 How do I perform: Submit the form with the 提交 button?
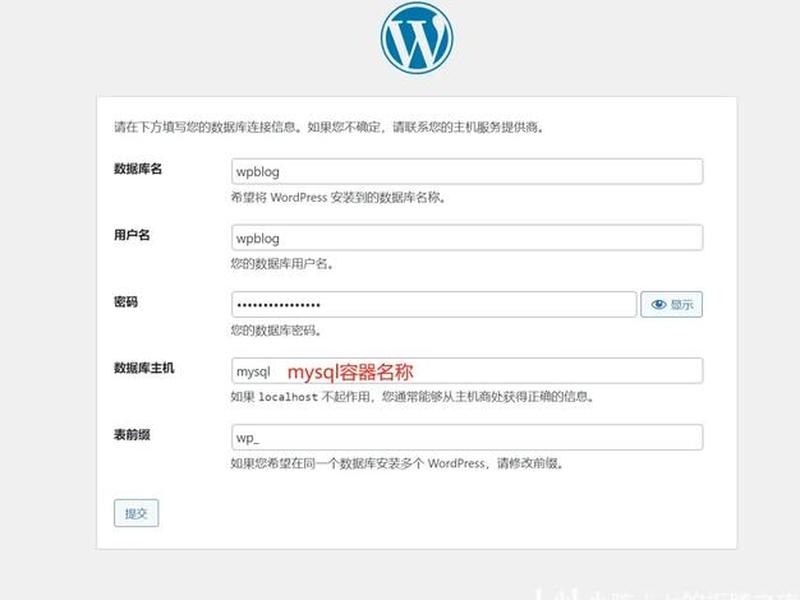136,513
